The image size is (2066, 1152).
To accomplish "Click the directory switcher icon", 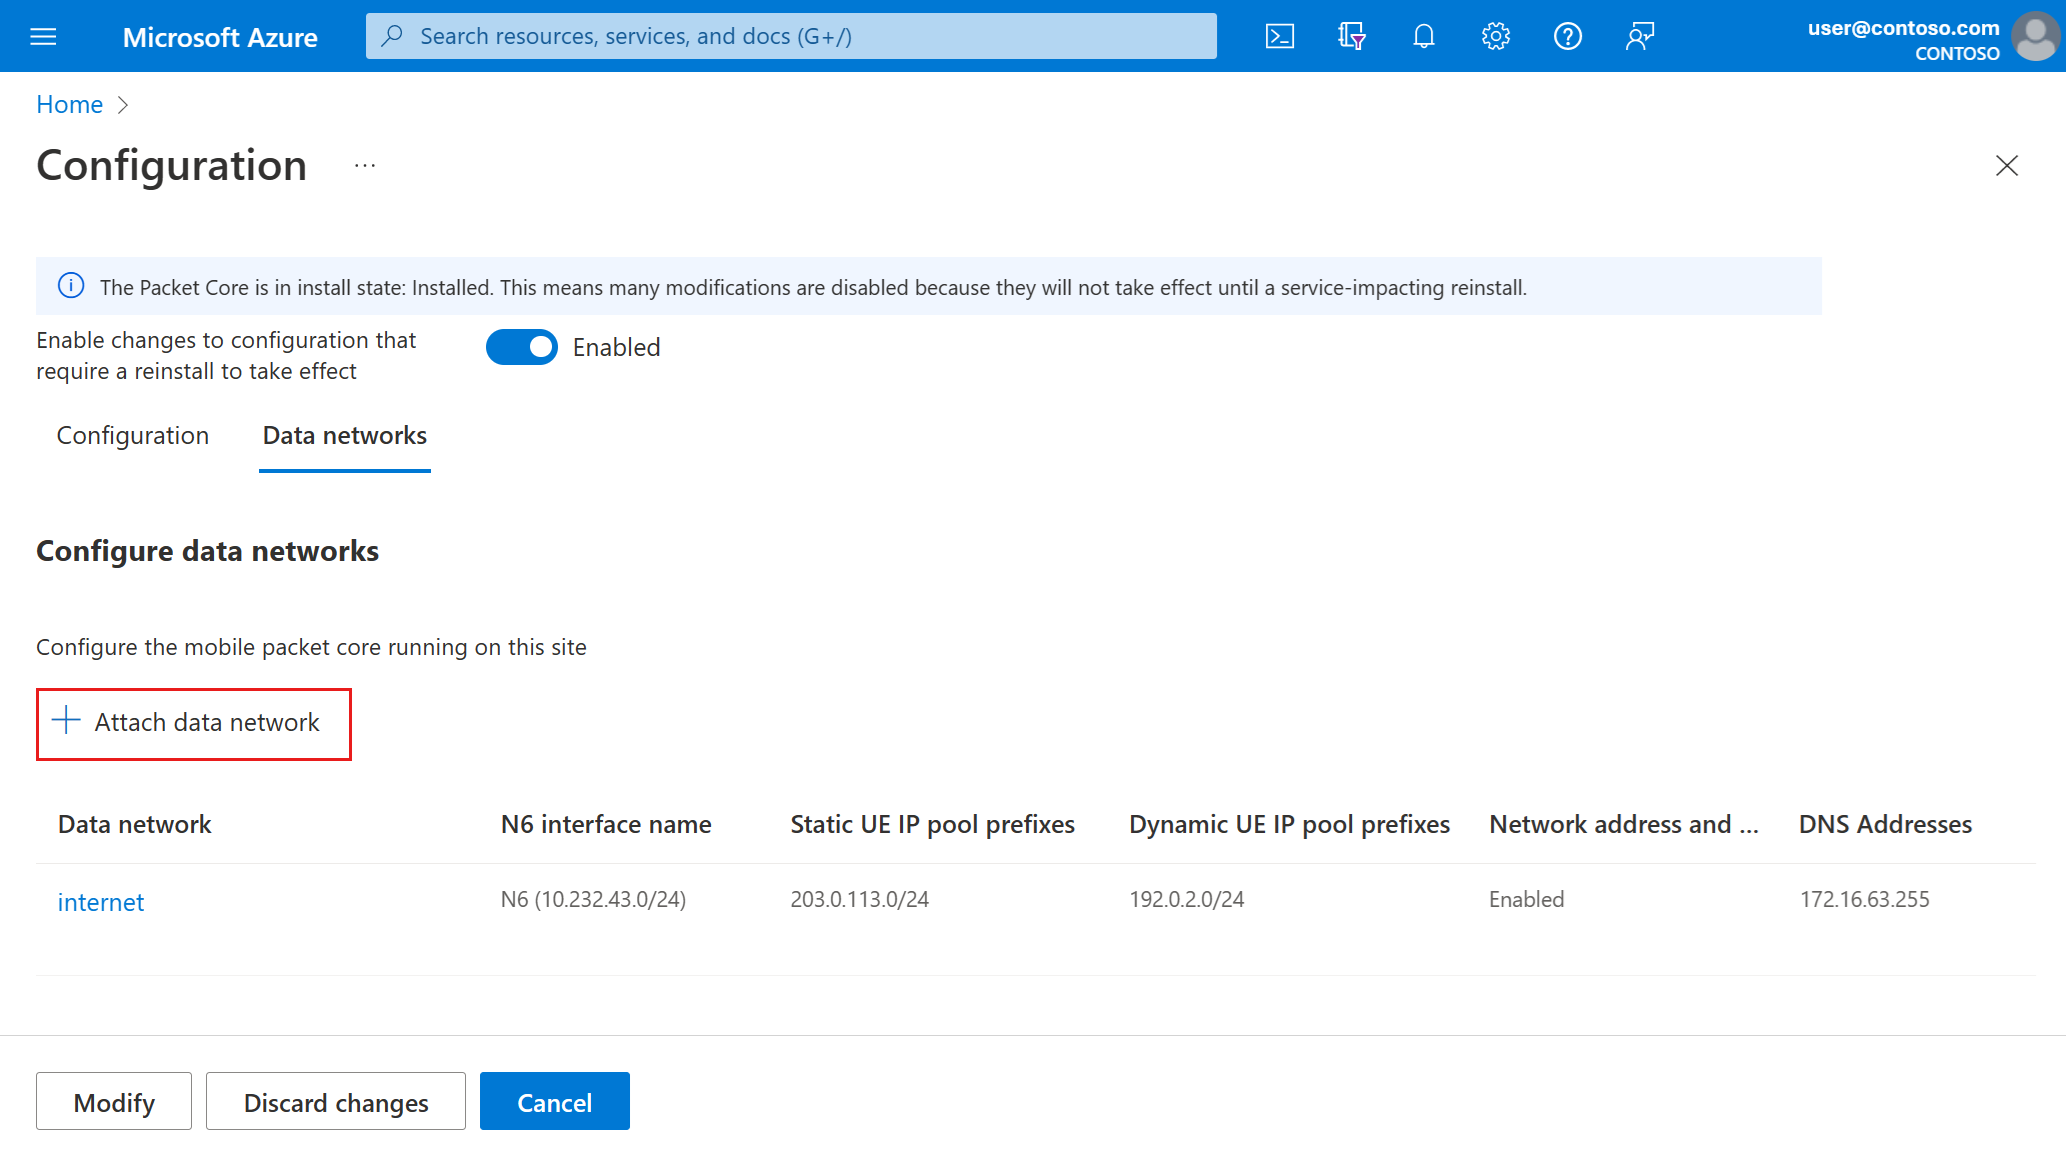I will click(x=1347, y=35).
